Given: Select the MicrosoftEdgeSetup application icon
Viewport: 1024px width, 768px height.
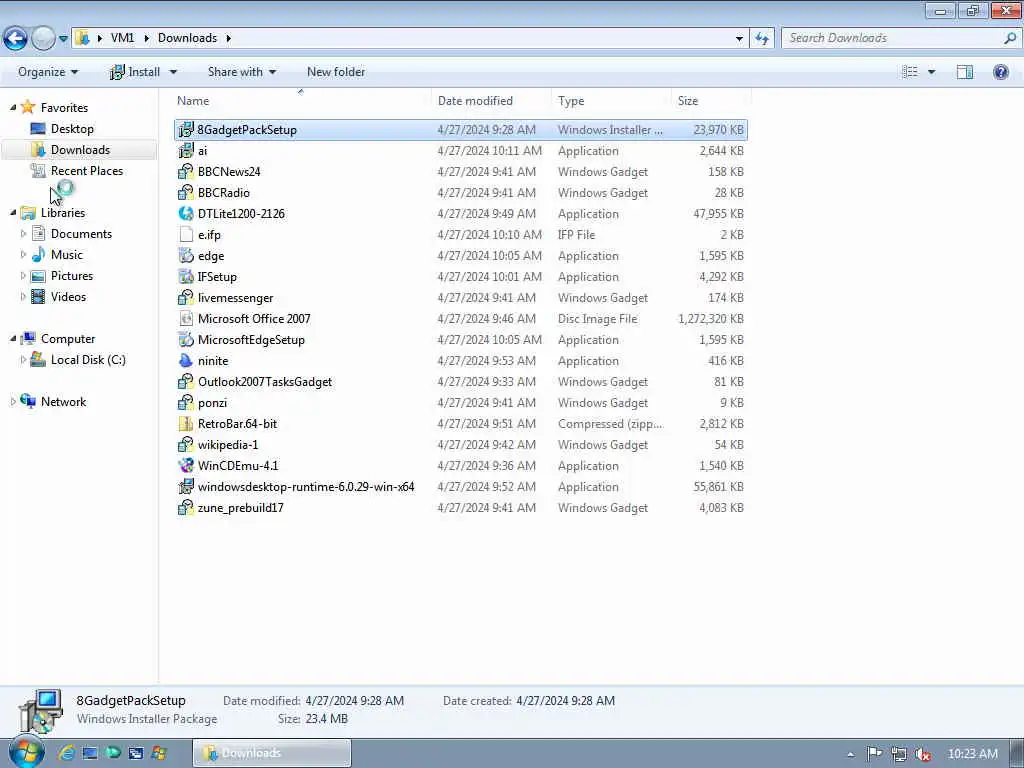Looking at the screenshot, I should (x=186, y=340).
